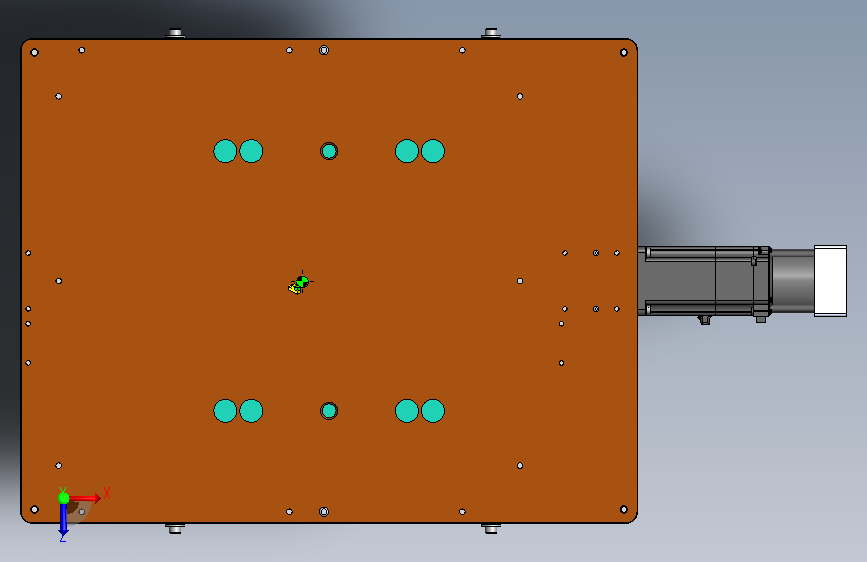The width and height of the screenshot is (867, 562).
Task: Select the center of mass marker on the plate
Action: tap(302, 282)
